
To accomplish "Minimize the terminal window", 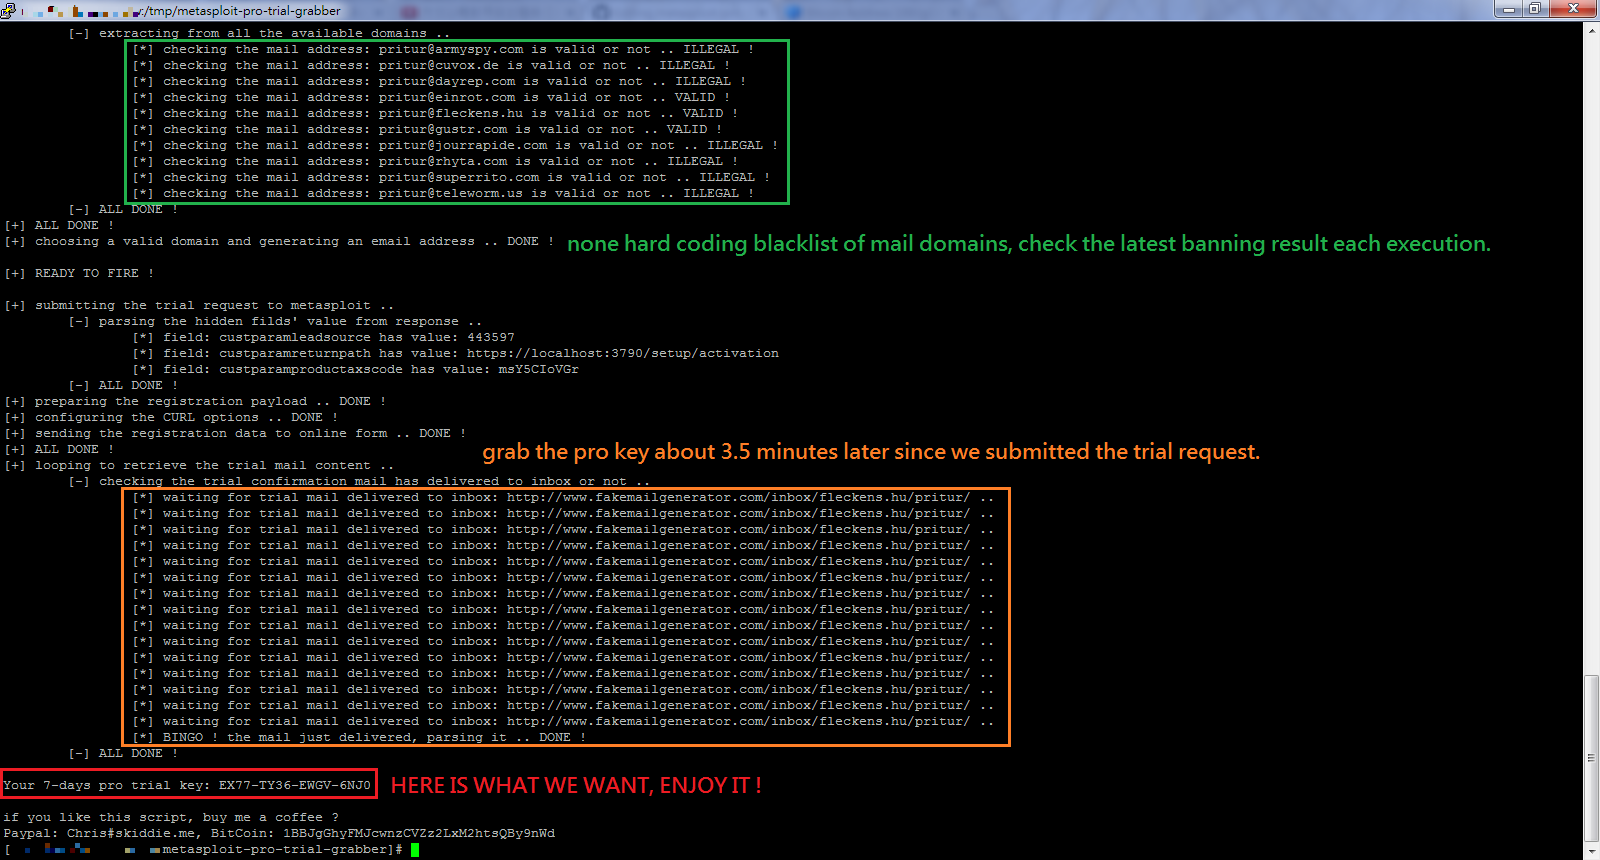I will 1508,9.
